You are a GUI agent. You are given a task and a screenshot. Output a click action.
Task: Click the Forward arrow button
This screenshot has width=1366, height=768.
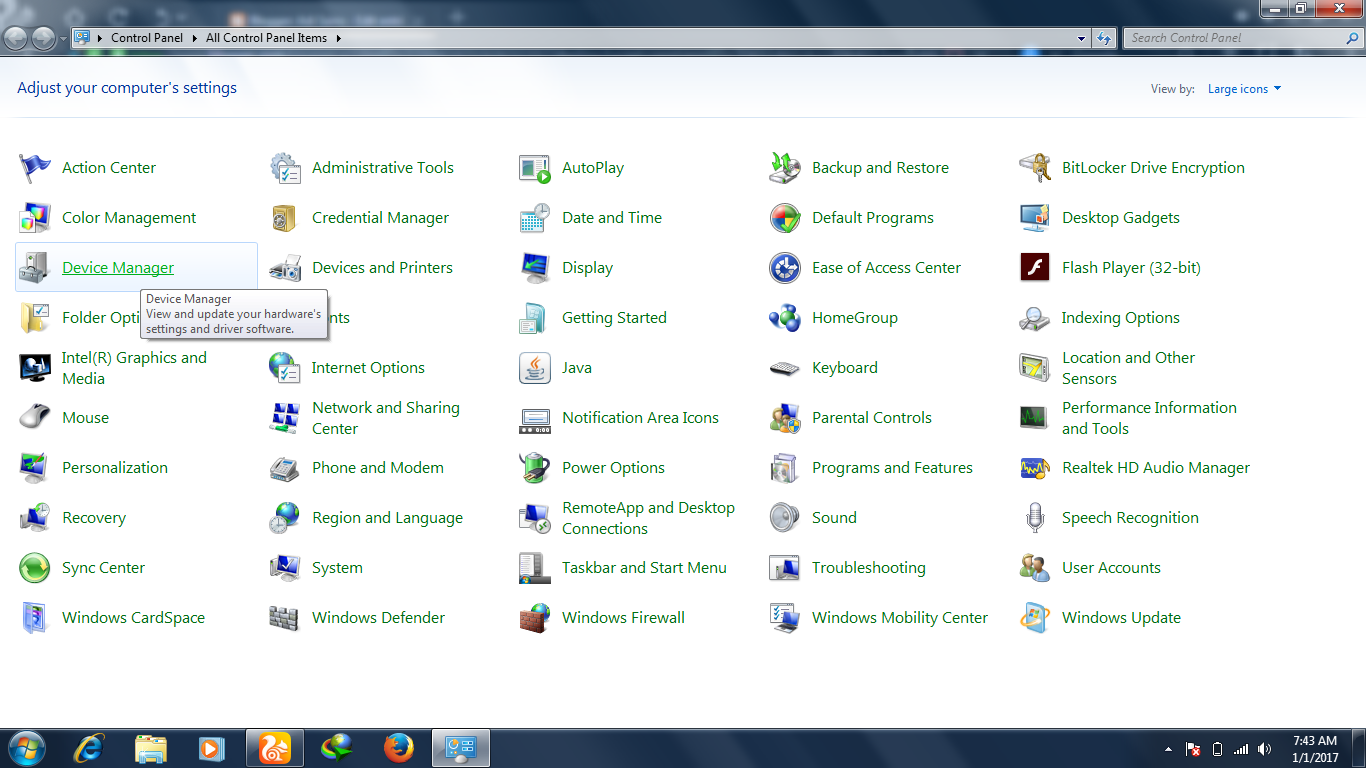(x=44, y=38)
